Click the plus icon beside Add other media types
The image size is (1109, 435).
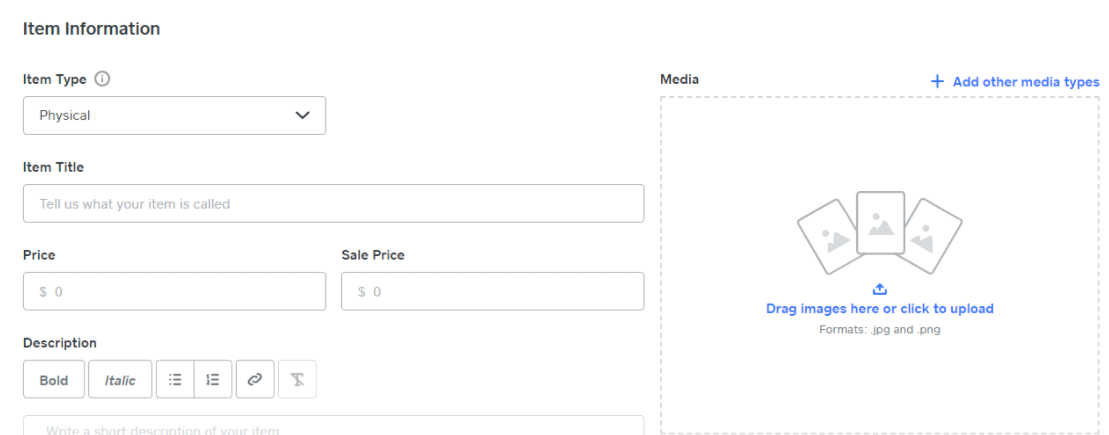[x=937, y=81]
